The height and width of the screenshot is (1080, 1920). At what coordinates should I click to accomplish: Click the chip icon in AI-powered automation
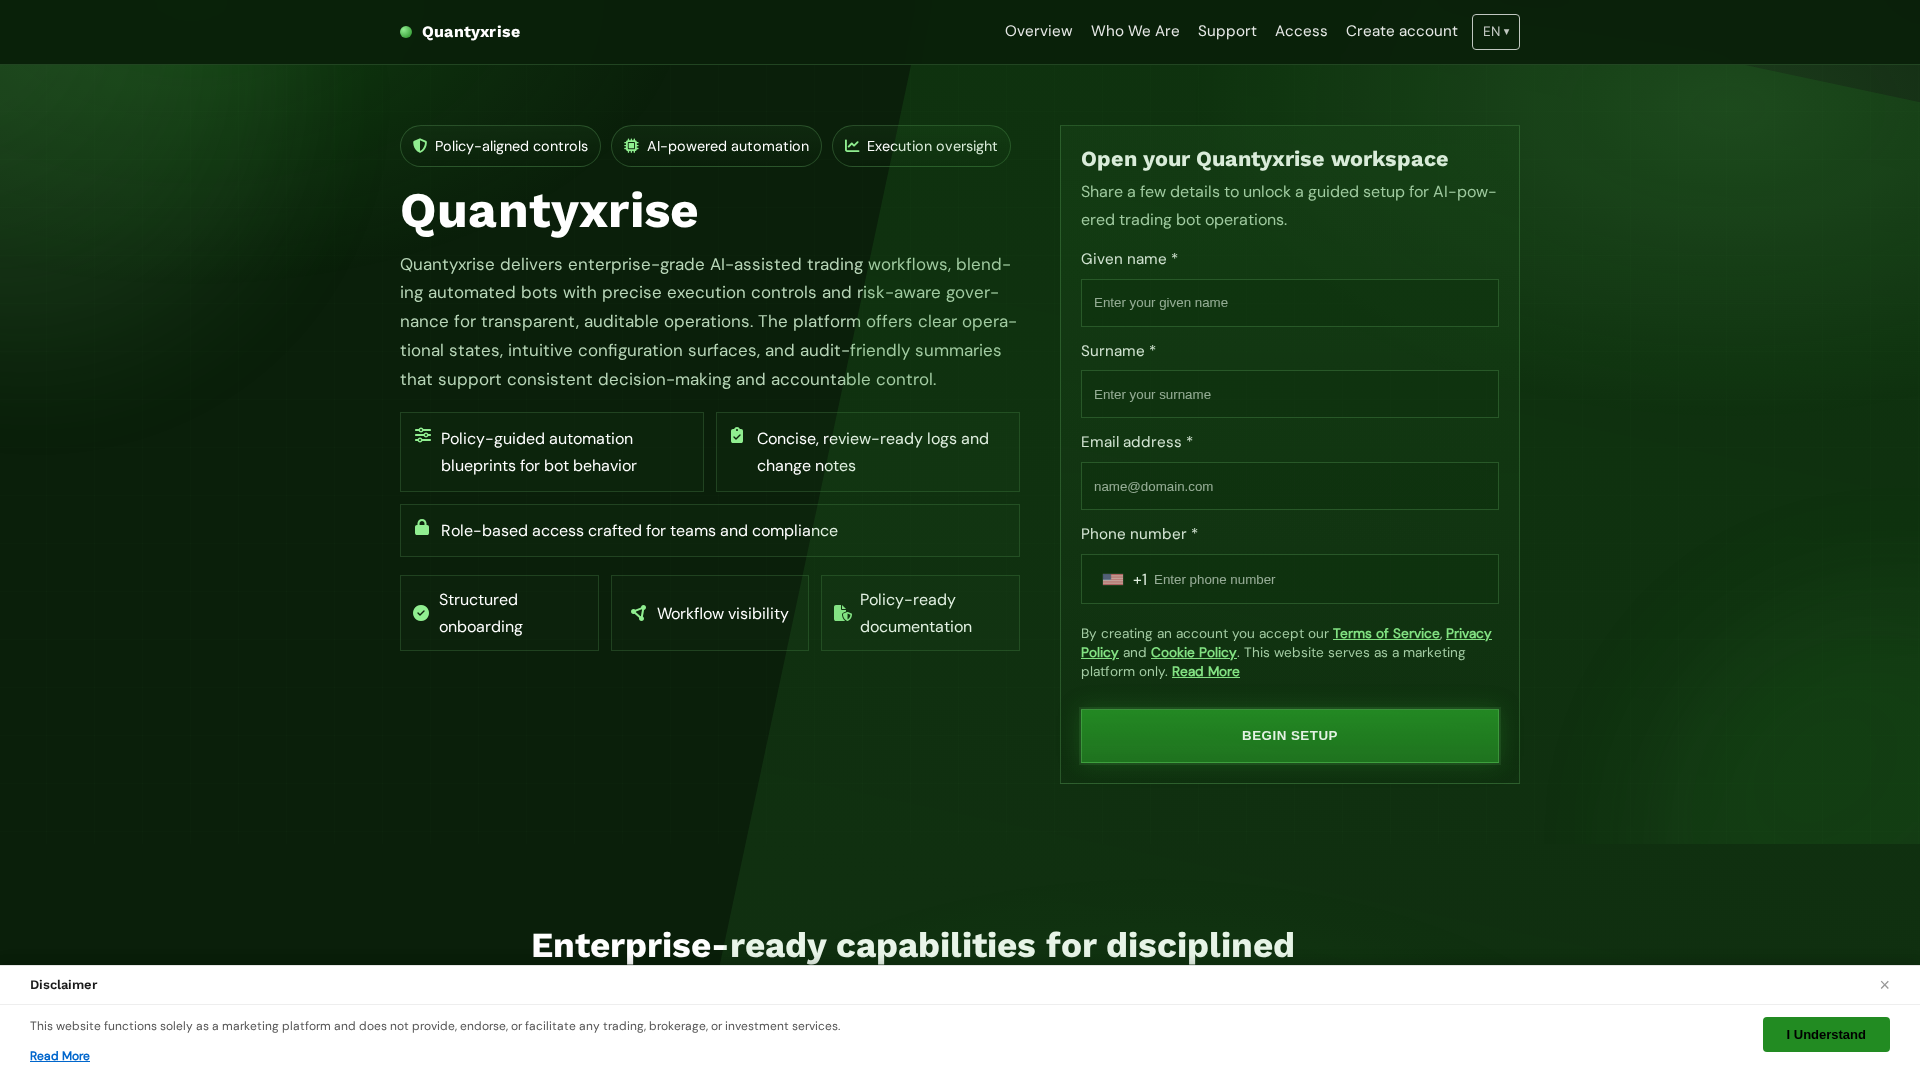pos(631,146)
